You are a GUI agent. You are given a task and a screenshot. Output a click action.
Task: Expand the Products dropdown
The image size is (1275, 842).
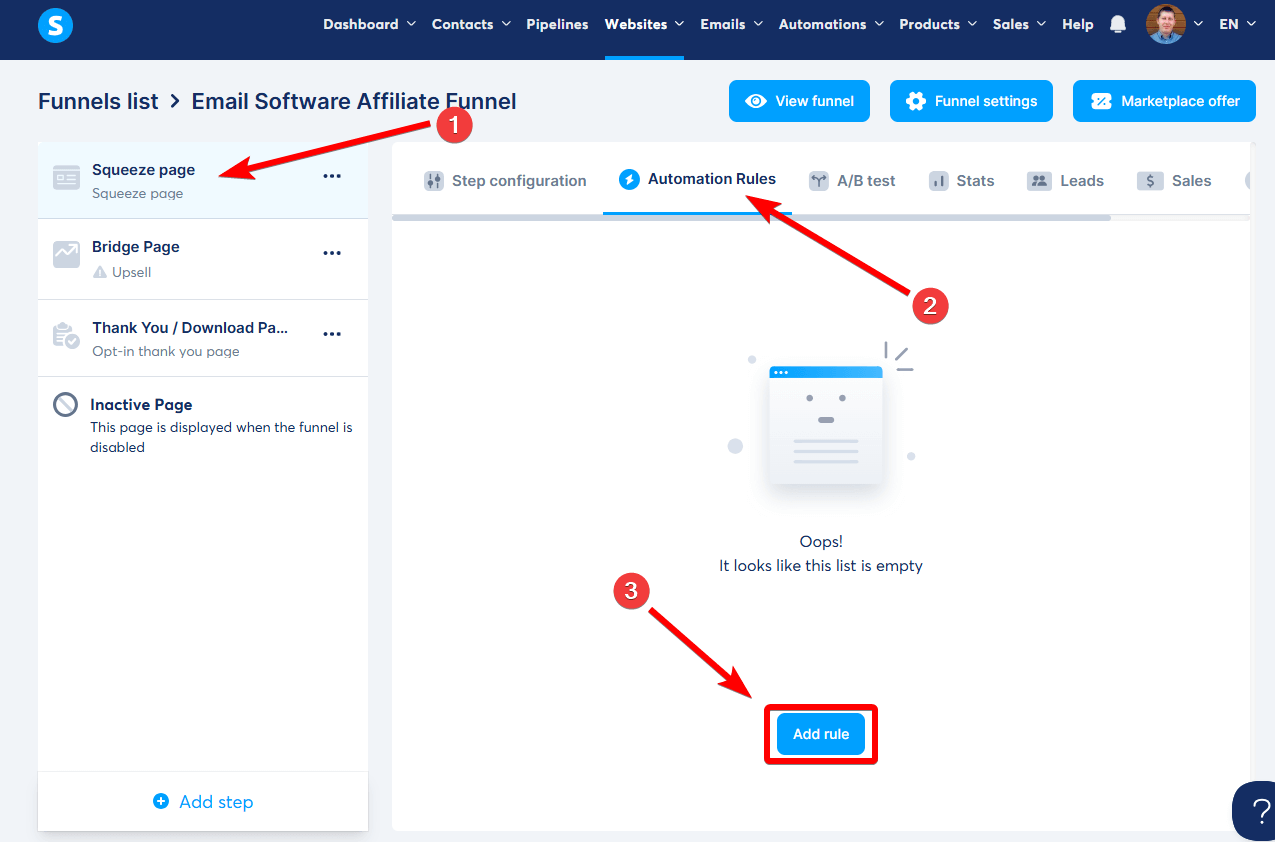938,24
